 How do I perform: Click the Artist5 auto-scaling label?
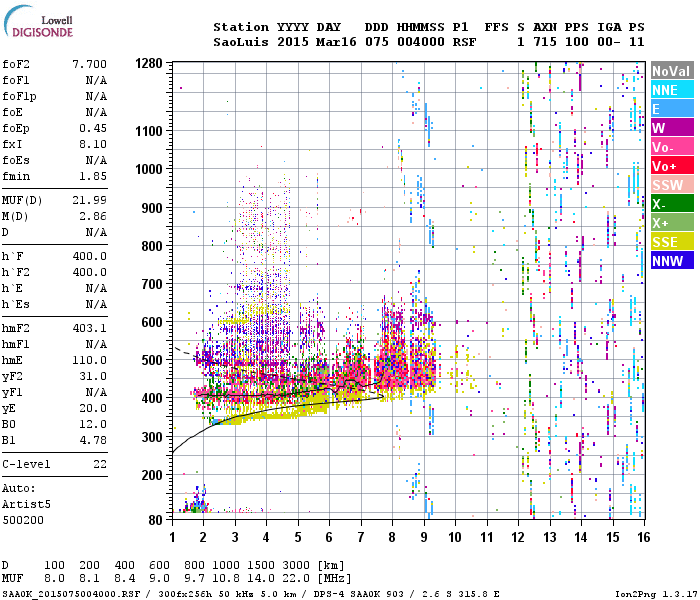26,504
